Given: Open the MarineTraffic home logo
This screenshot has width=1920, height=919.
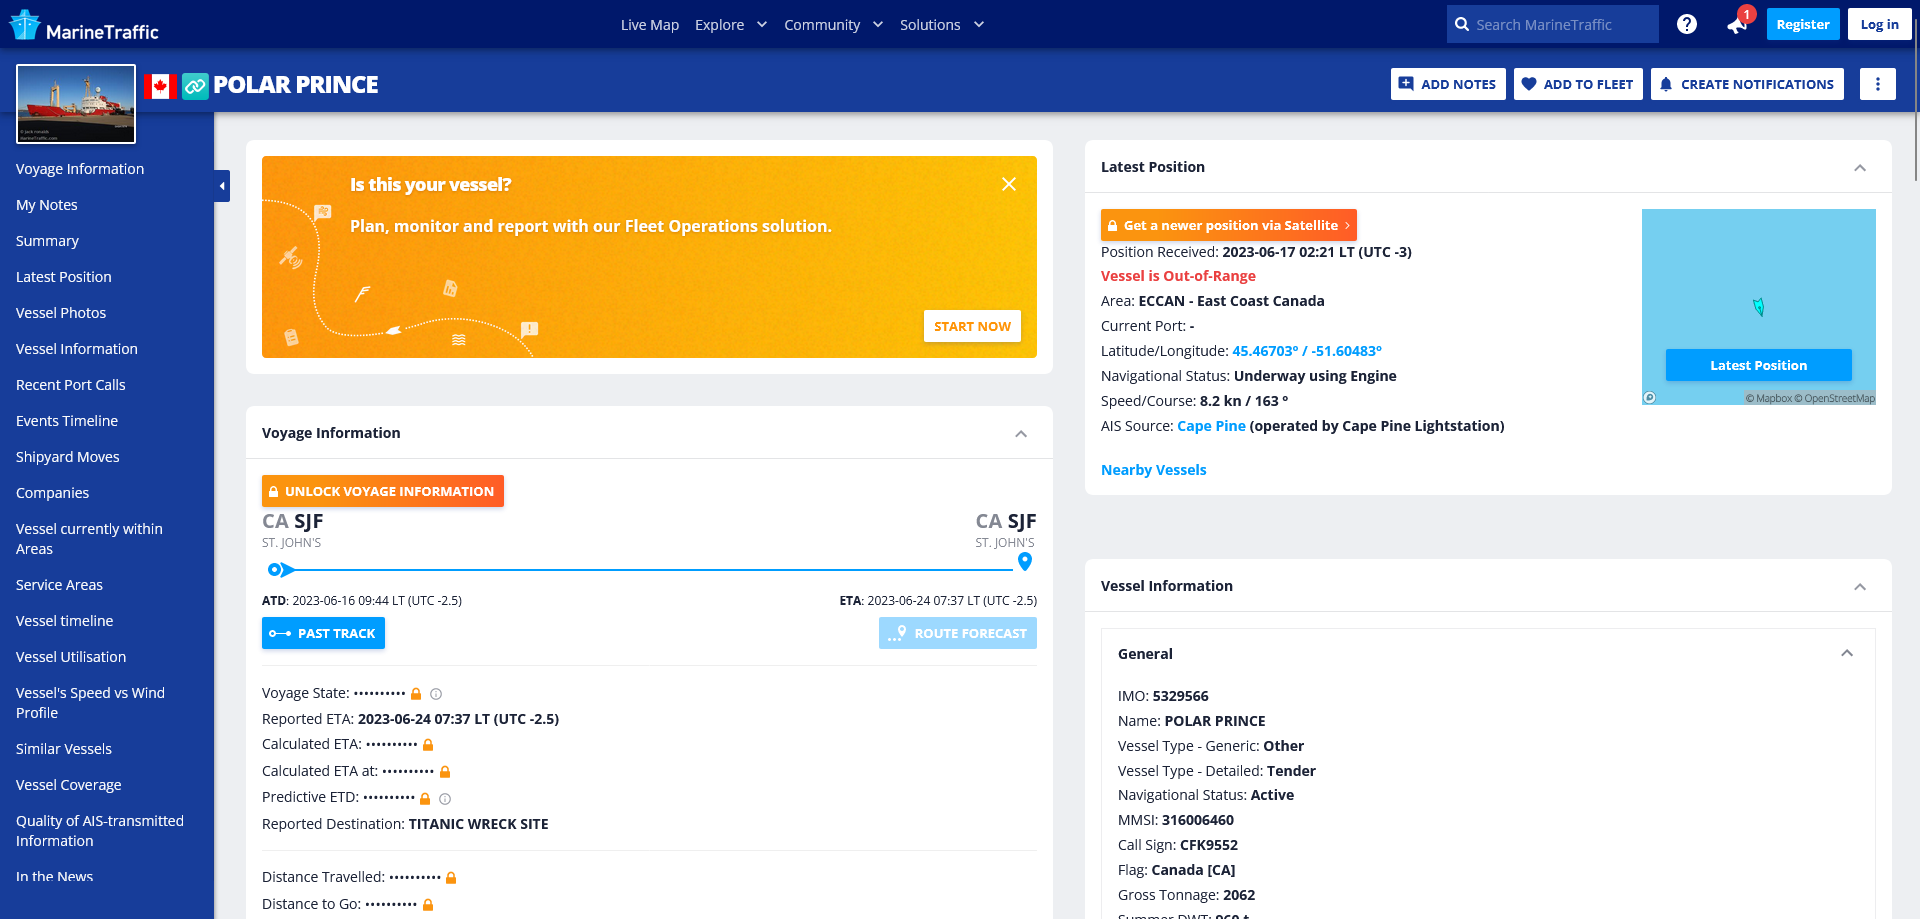Looking at the screenshot, I should pyautogui.click(x=84, y=25).
